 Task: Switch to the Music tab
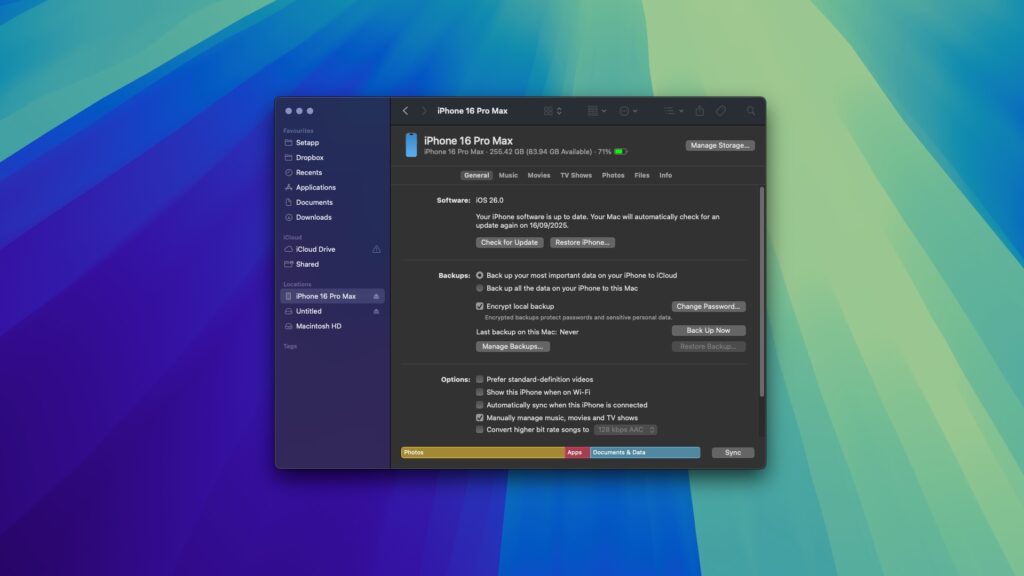point(508,176)
